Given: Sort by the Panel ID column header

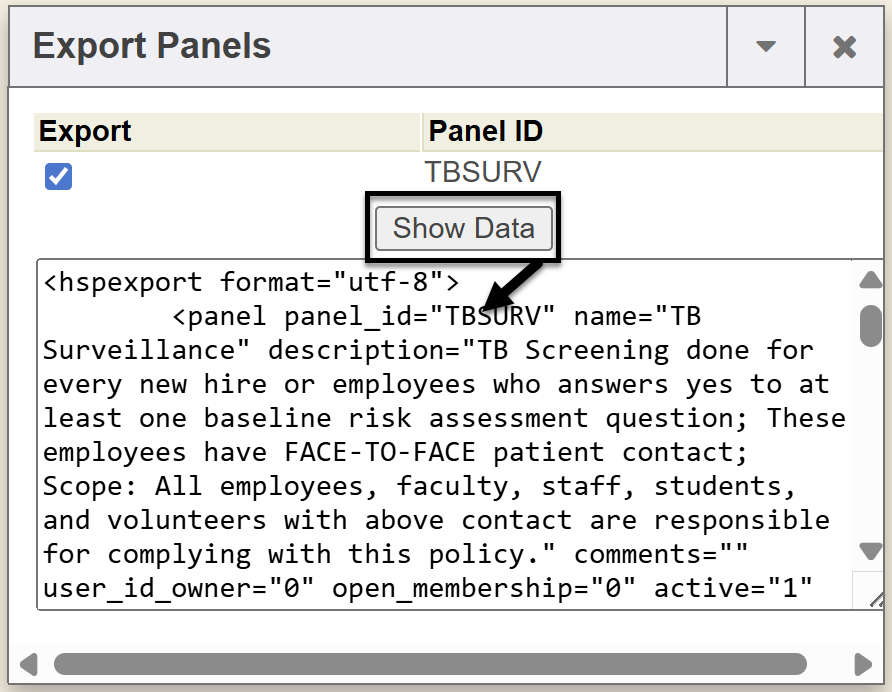Looking at the screenshot, I should coord(486,132).
